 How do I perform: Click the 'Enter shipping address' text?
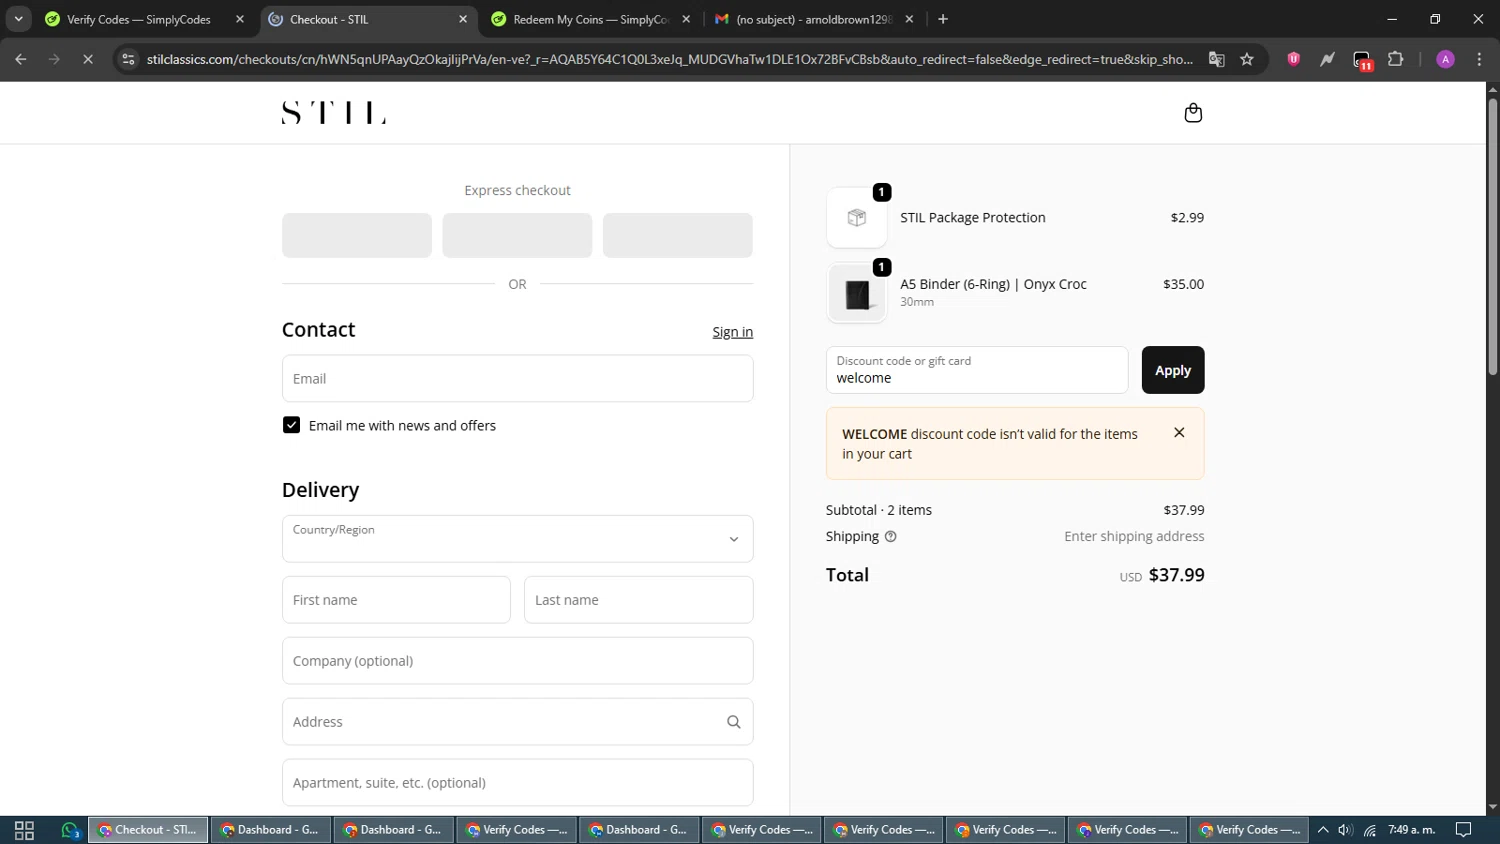pos(1134,537)
